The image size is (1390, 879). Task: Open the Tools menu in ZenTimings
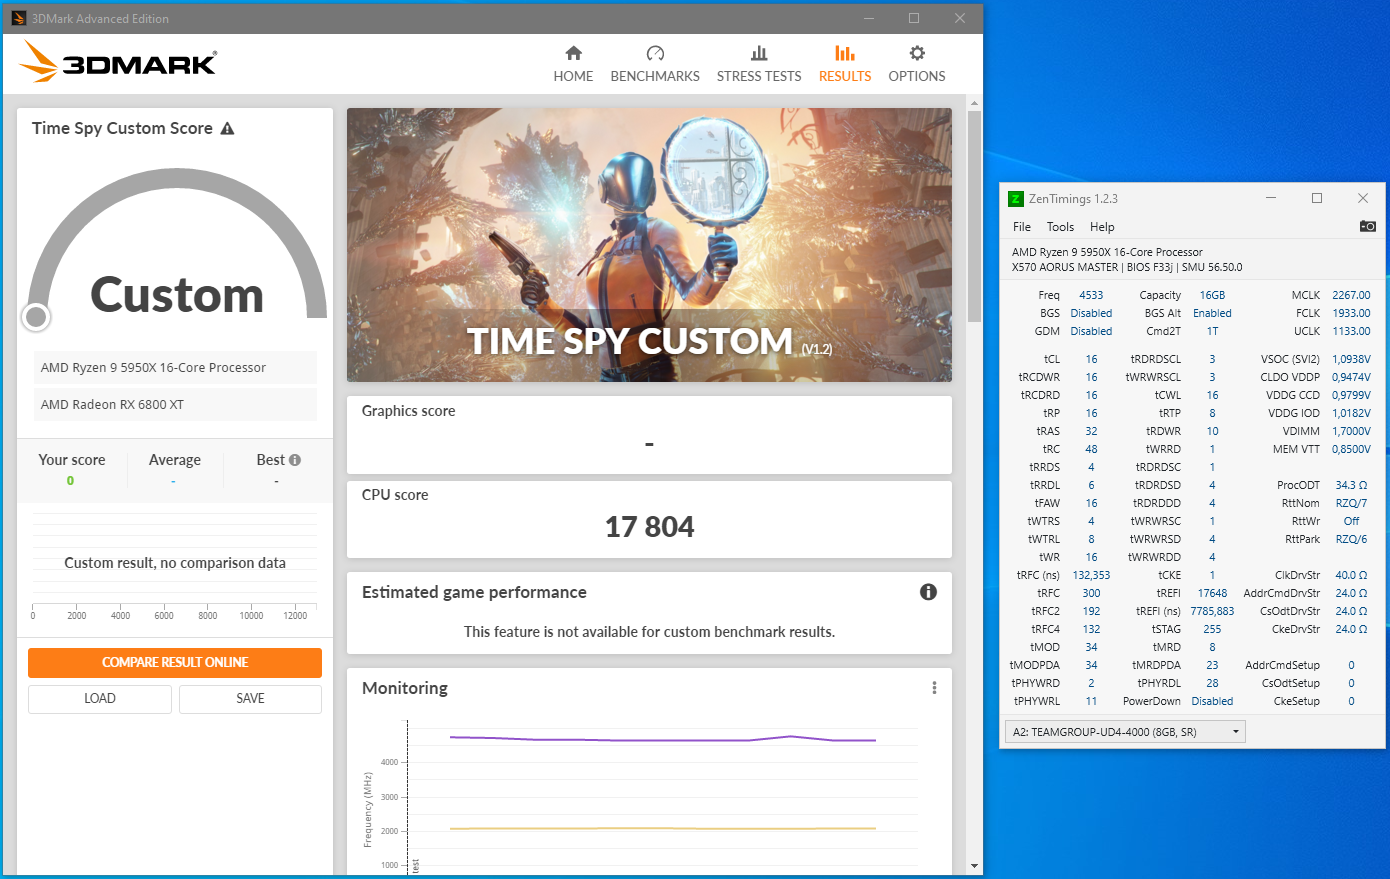pos(1060,227)
